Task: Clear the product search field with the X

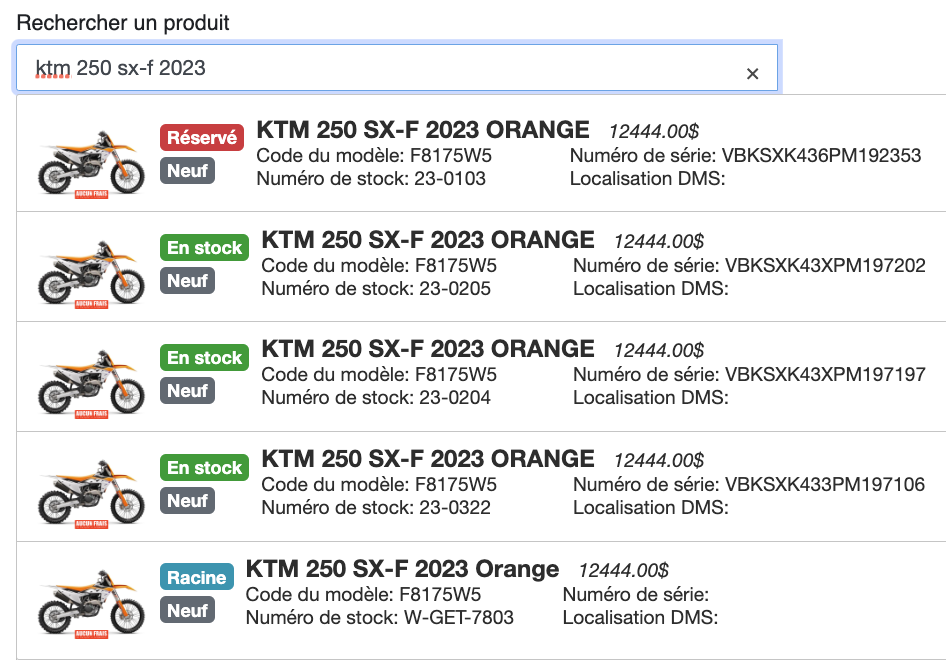Action: tap(752, 74)
